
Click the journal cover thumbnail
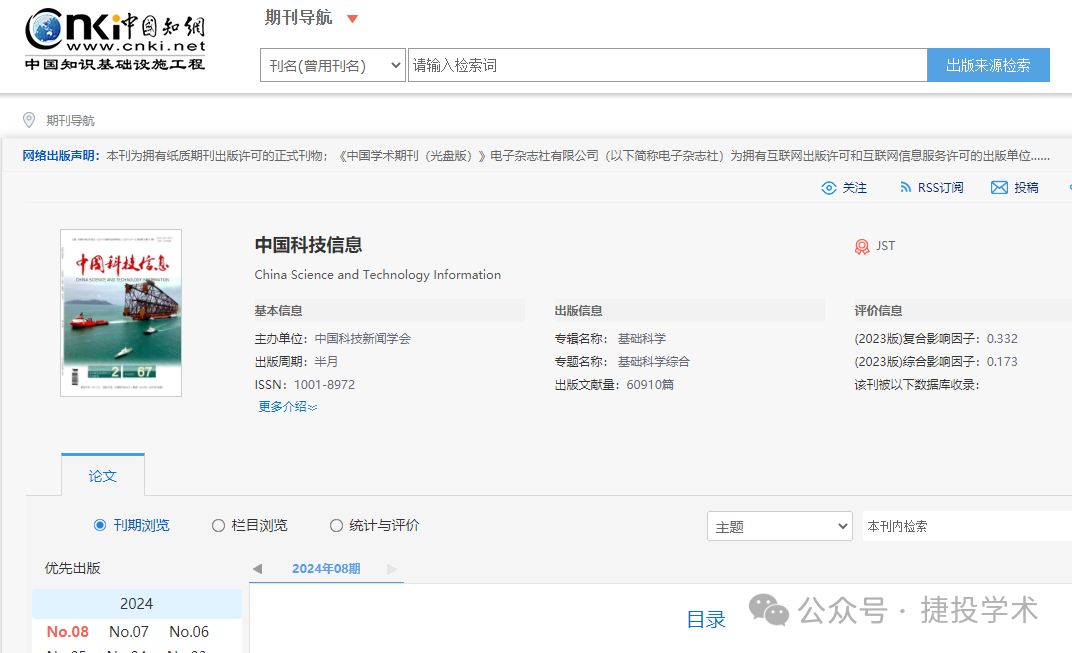[121, 313]
